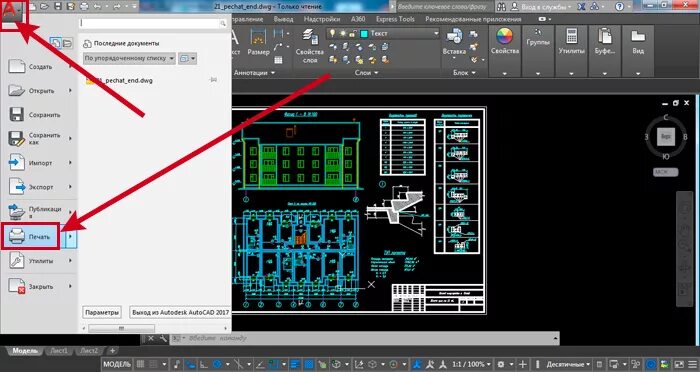Select Print (Печать) in application menu

tap(31, 236)
